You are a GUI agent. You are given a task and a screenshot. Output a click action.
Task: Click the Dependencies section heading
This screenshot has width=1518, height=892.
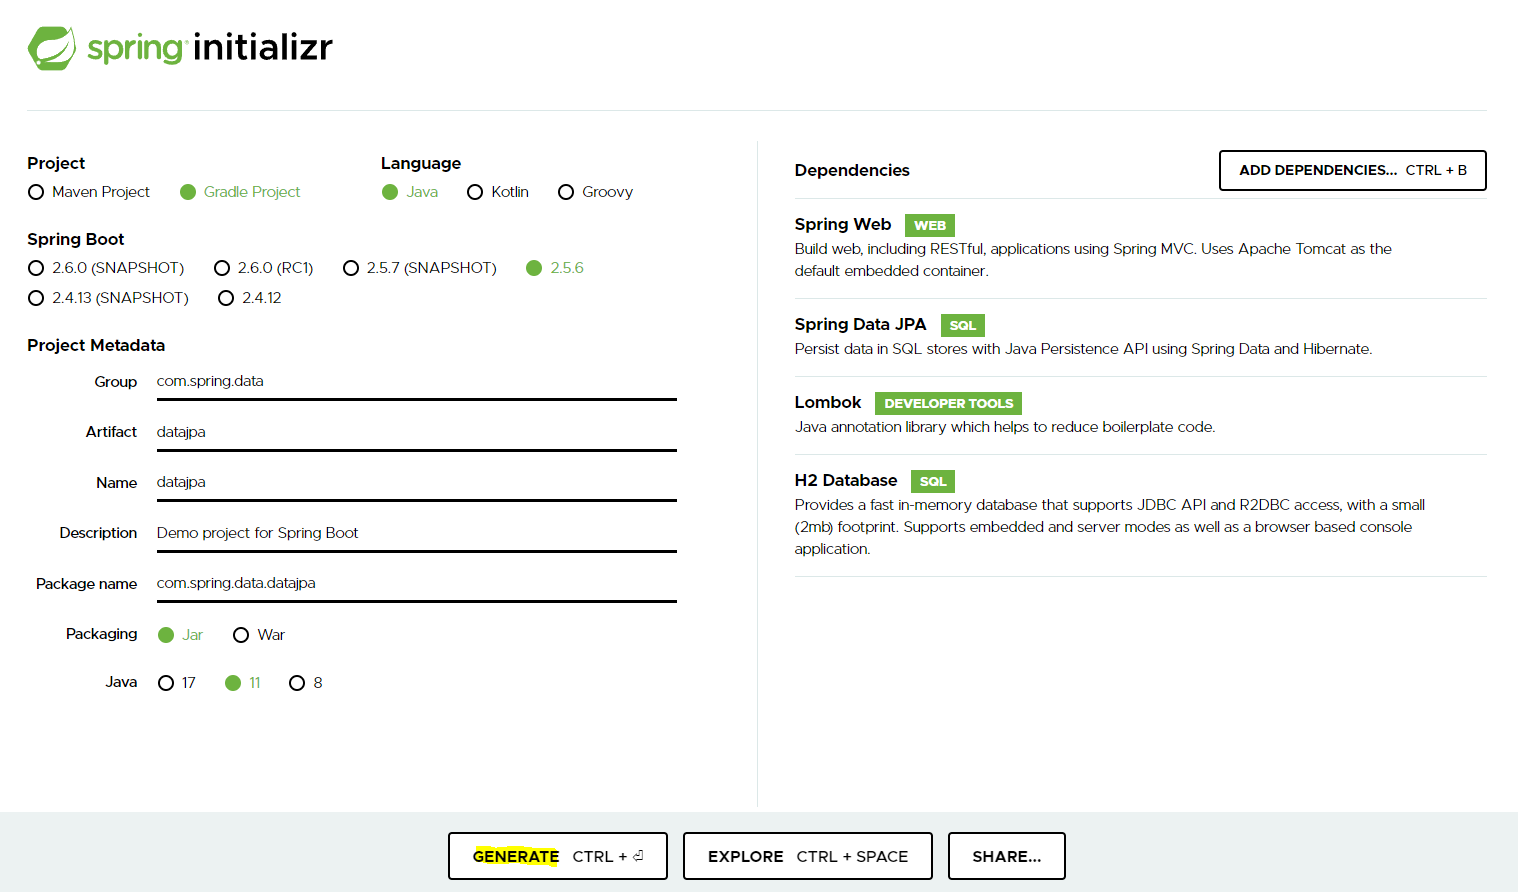[852, 170]
